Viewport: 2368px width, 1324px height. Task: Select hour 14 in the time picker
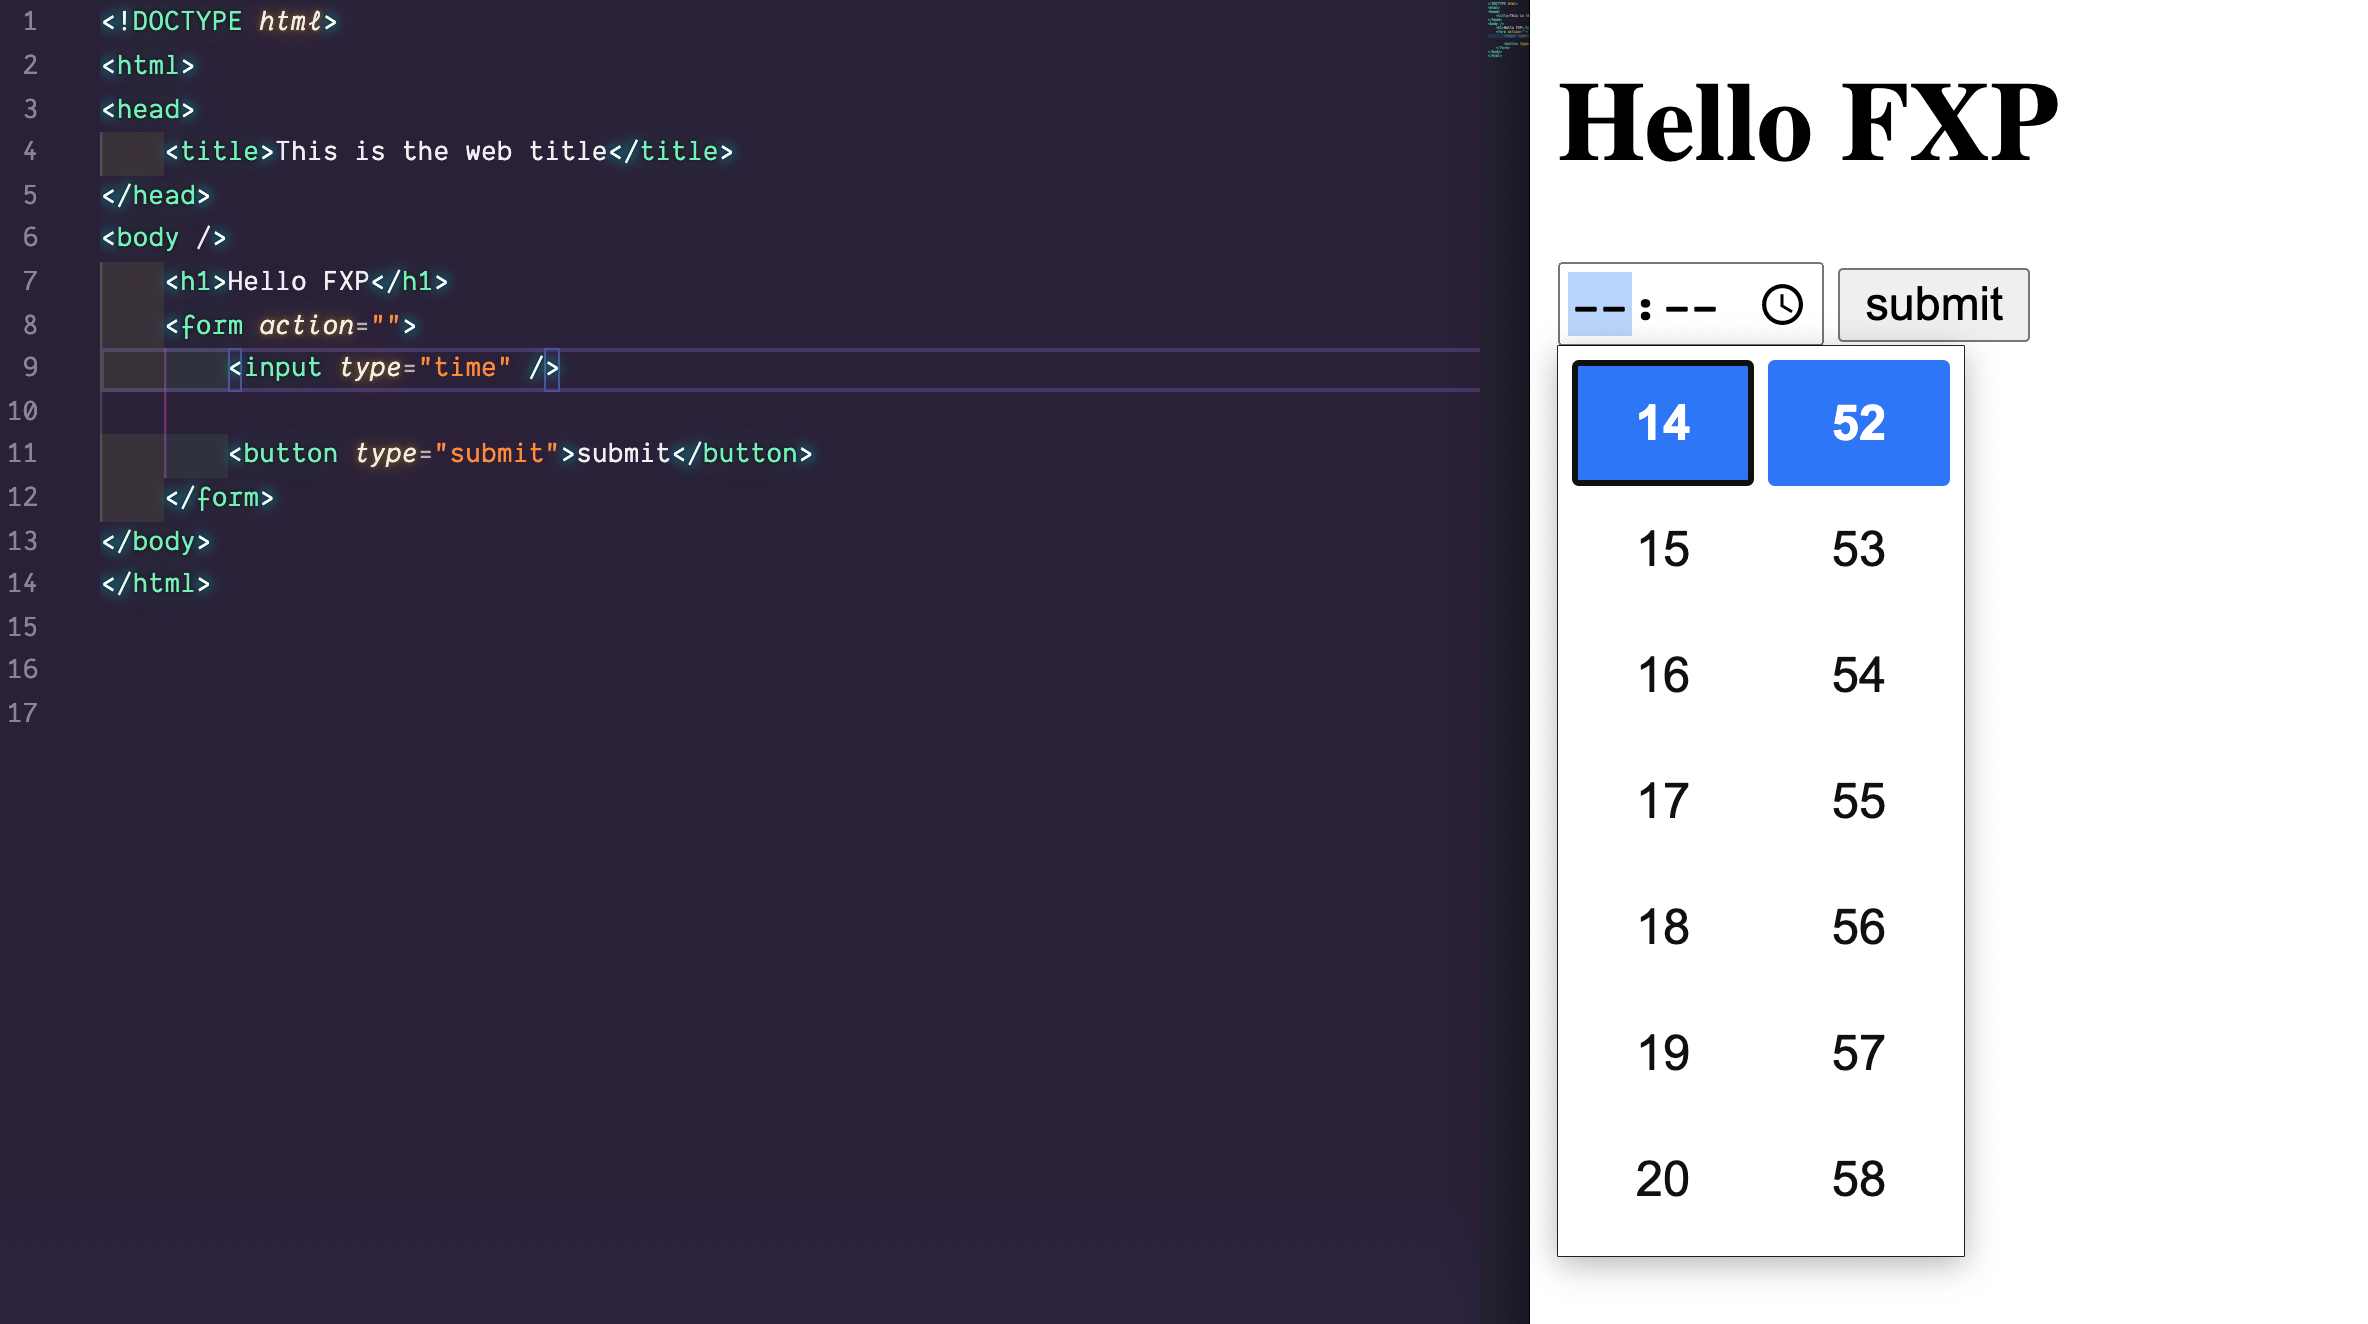pyautogui.click(x=1661, y=423)
